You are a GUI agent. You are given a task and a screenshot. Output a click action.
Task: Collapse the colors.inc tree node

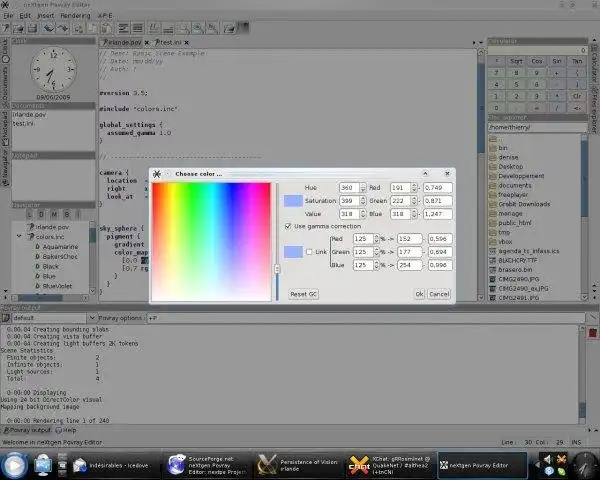pyautogui.click(x=19, y=237)
